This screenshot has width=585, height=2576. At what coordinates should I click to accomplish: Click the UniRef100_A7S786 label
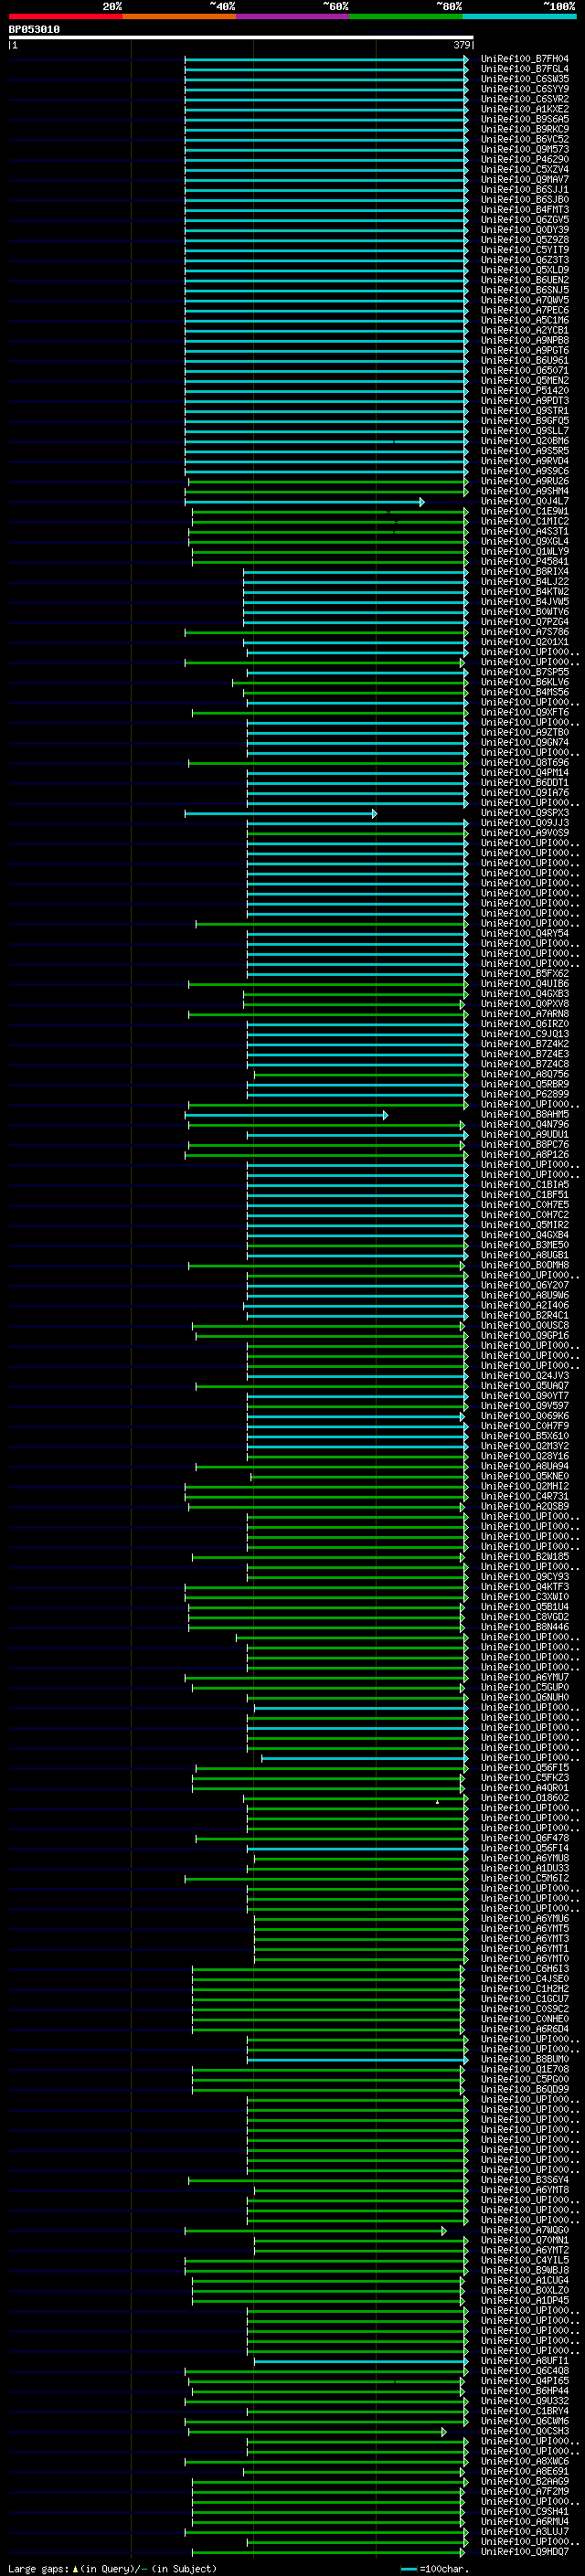click(525, 632)
